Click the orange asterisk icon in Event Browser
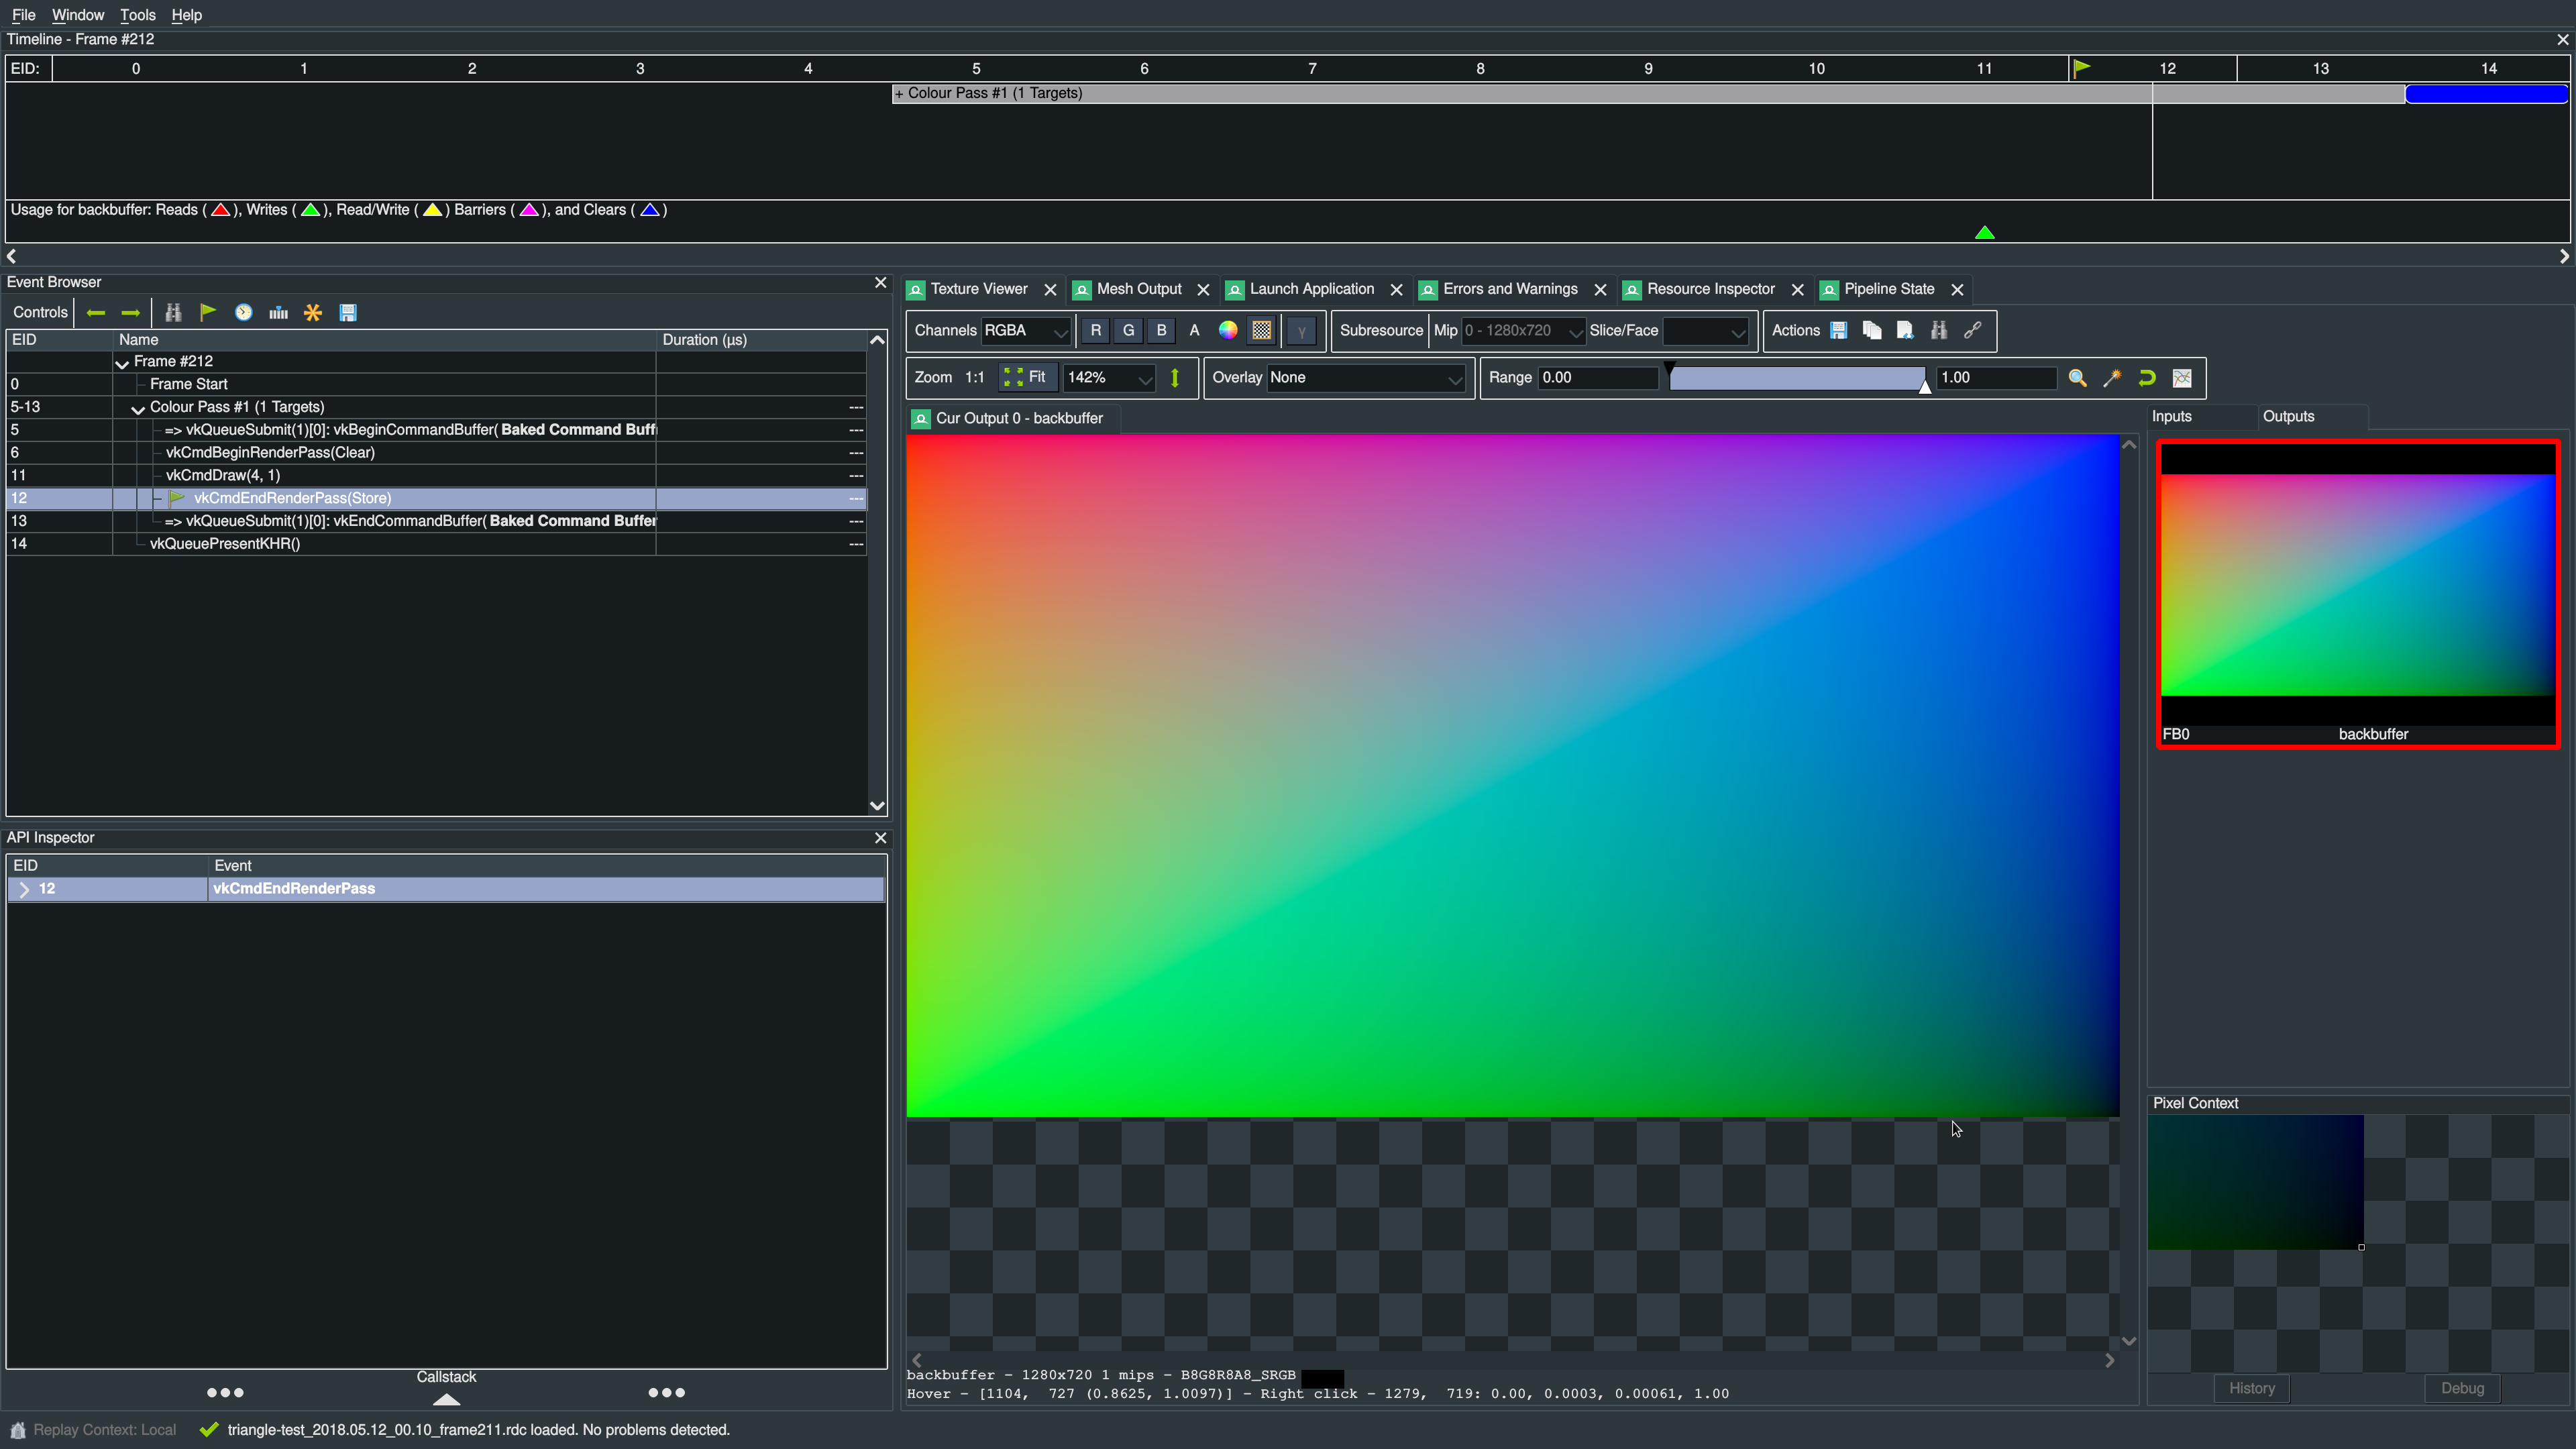The width and height of the screenshot is (2576, 1449). (313, 313)
